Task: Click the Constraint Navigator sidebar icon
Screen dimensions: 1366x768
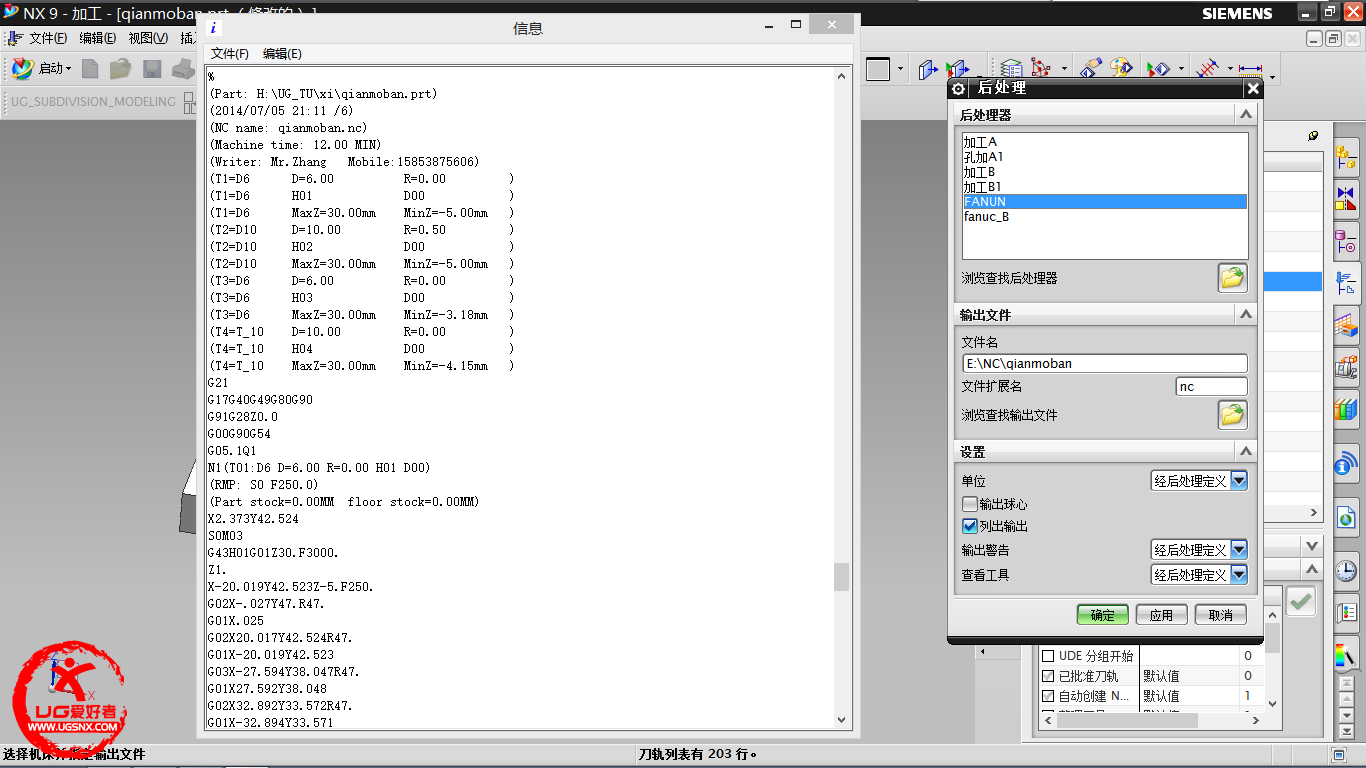Action: [1346, 197]
